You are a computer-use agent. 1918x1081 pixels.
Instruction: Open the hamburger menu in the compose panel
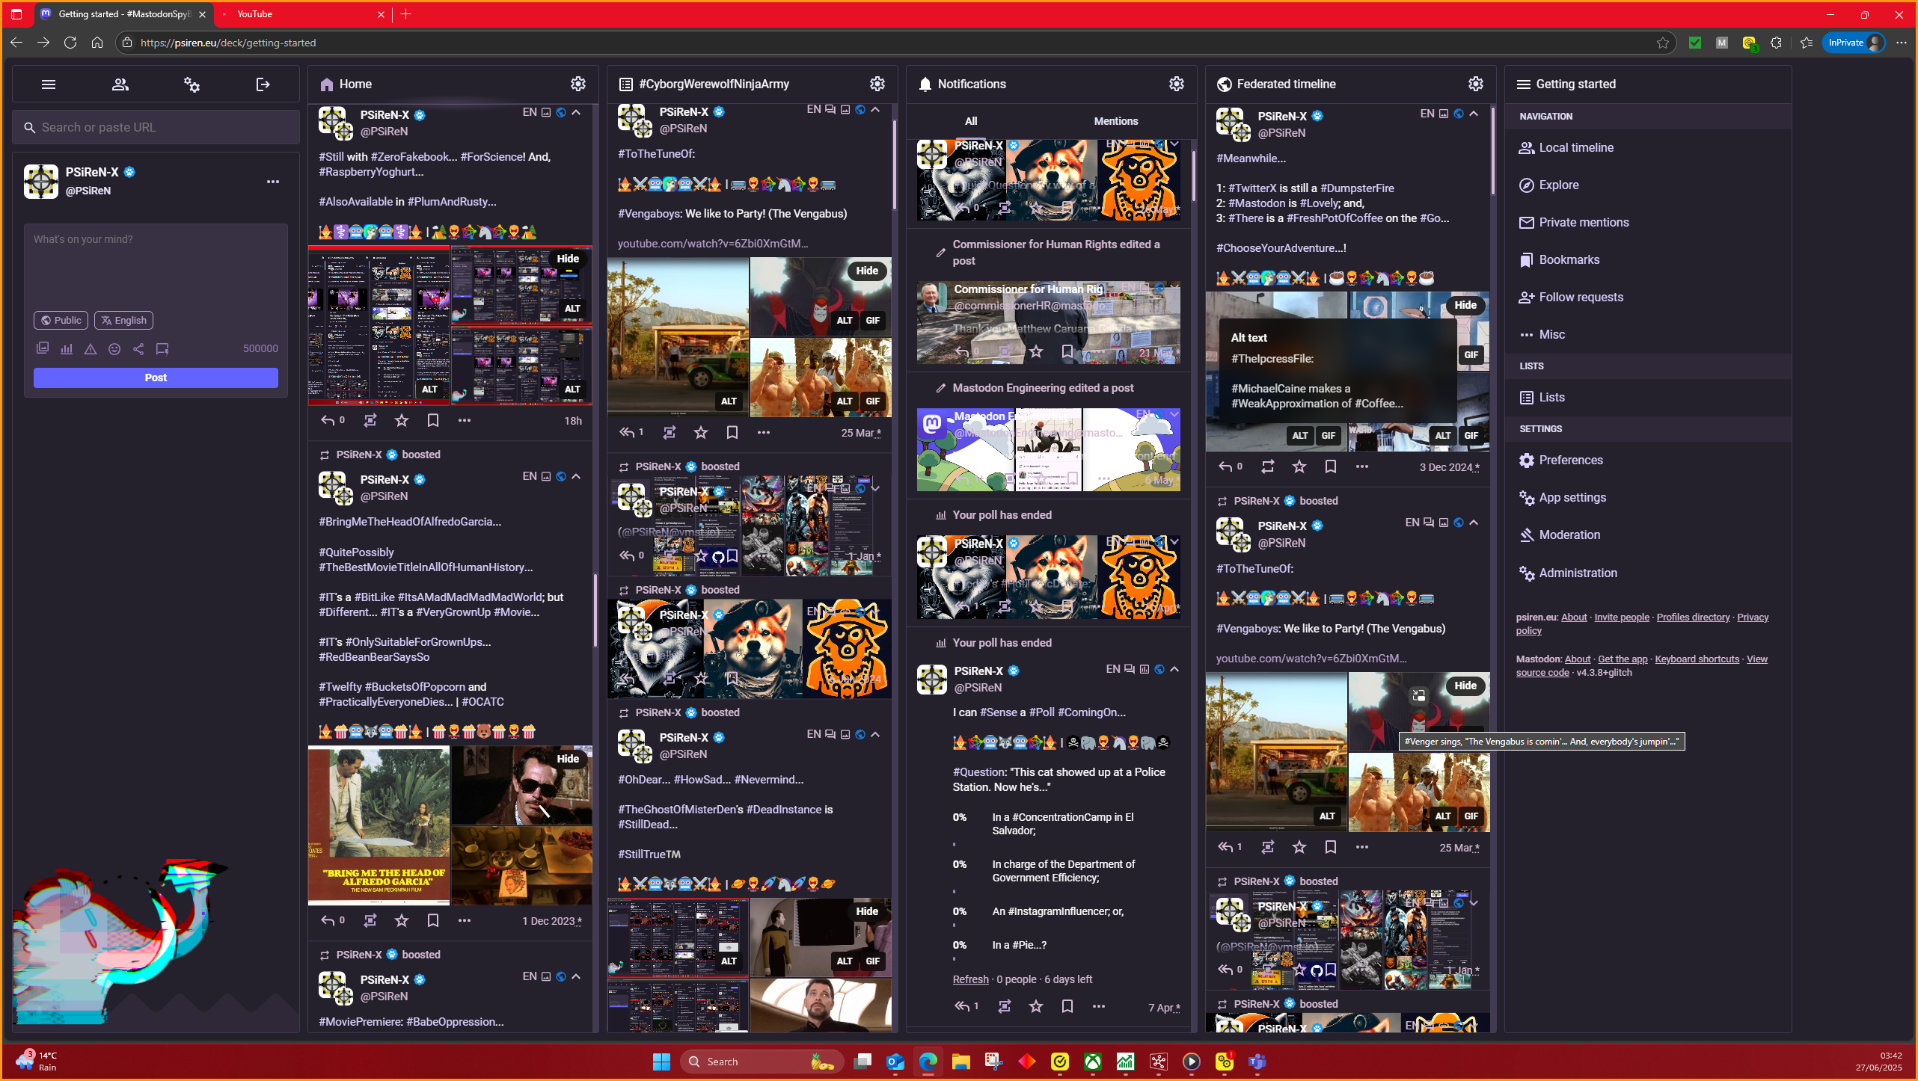coord(48,85)
